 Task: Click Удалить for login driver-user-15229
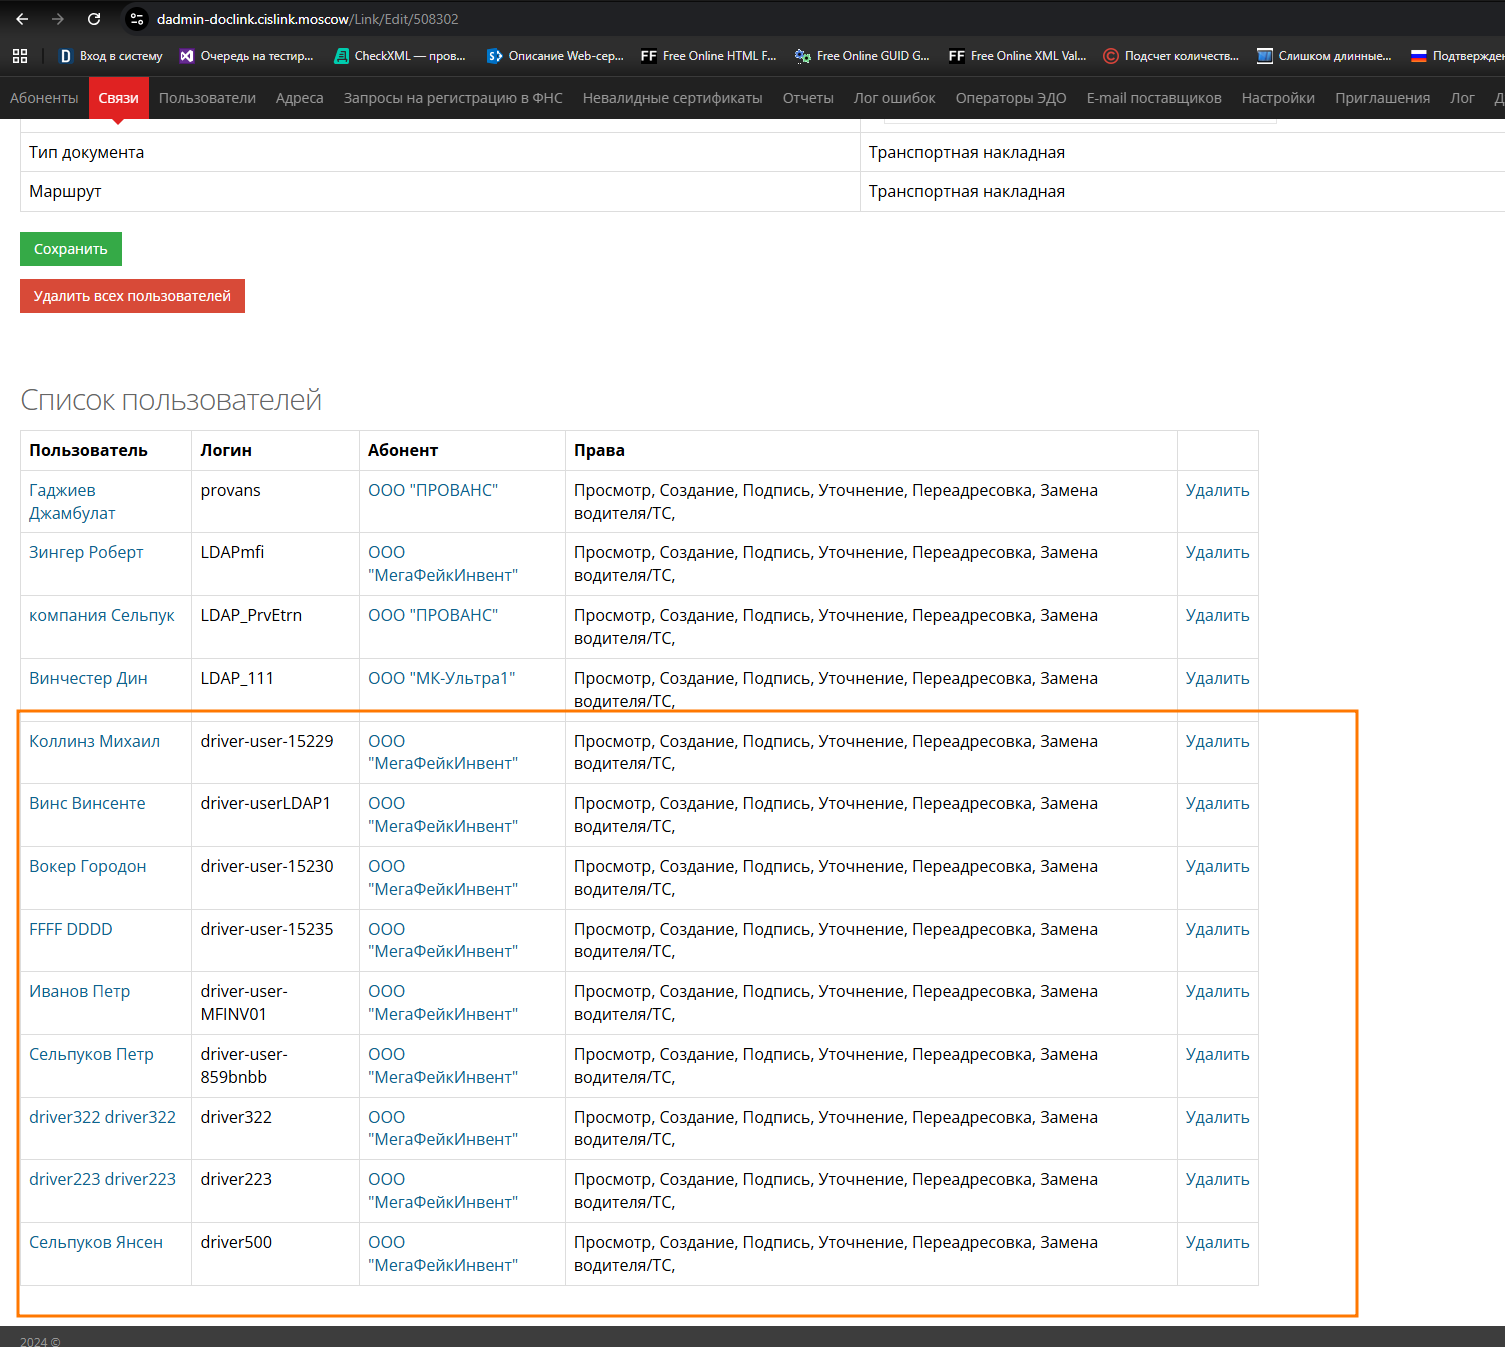point(1217,741)
